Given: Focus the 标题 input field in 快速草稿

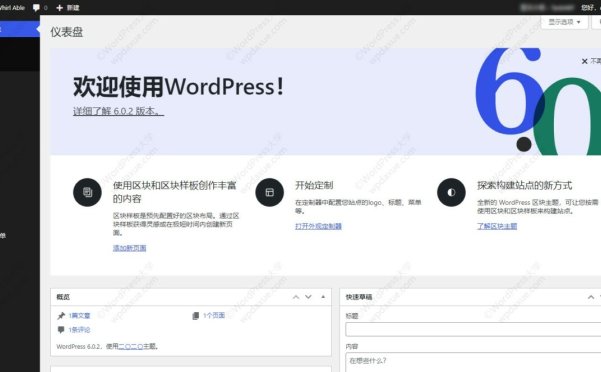Looking at the screenshot, I should pos(473,329).
